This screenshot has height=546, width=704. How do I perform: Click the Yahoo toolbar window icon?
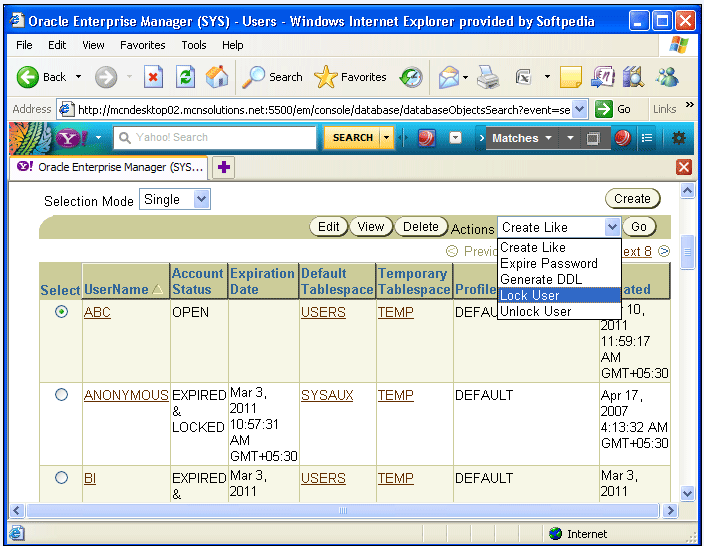click(593, 138)
